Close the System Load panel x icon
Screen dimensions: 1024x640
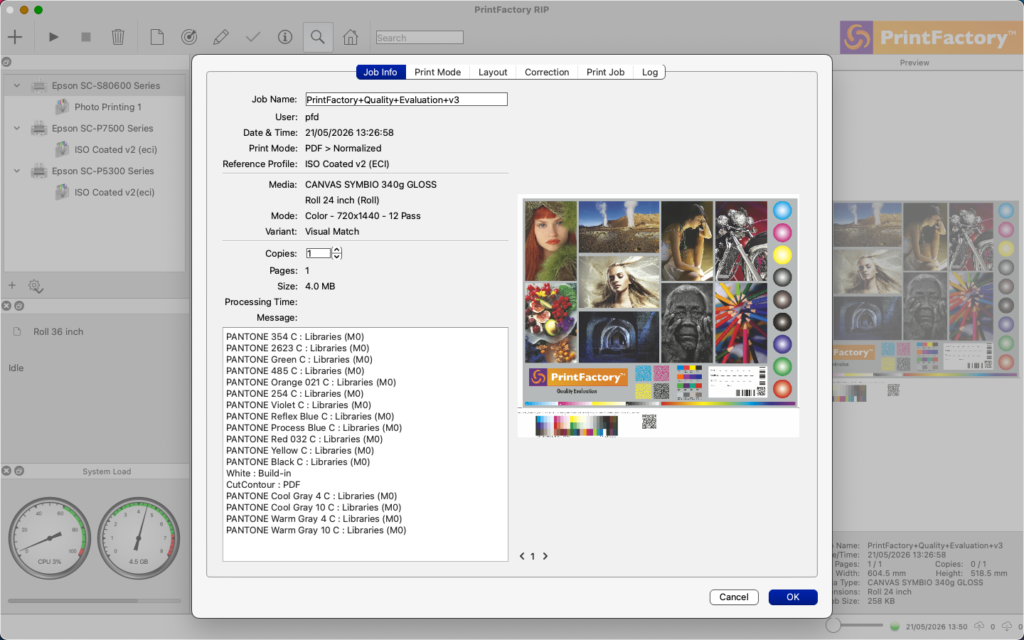(7, 471)
